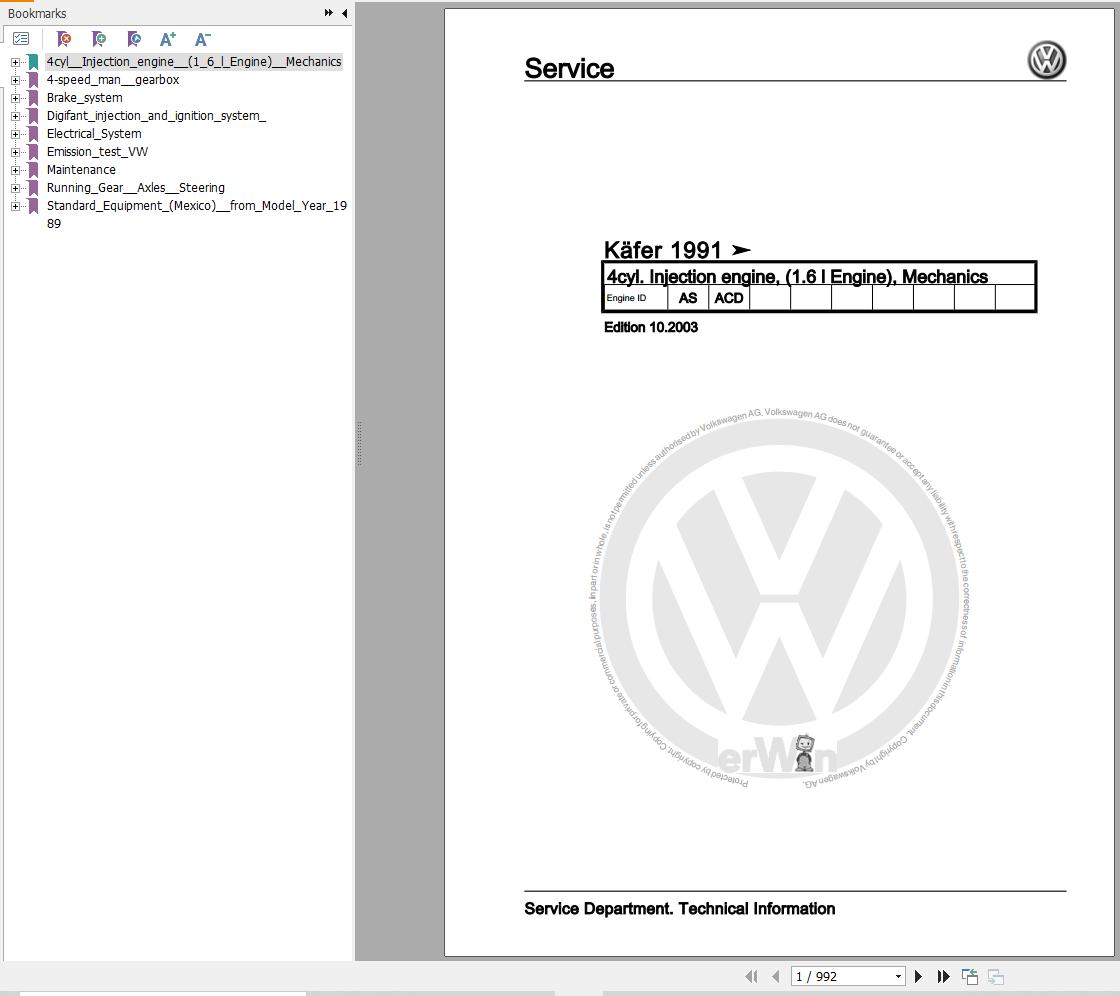This screenshot has width=1120, height=996.
Task: Click the bookmark icon beside 4-speed_man__gearbox
Action: [33, 80]
